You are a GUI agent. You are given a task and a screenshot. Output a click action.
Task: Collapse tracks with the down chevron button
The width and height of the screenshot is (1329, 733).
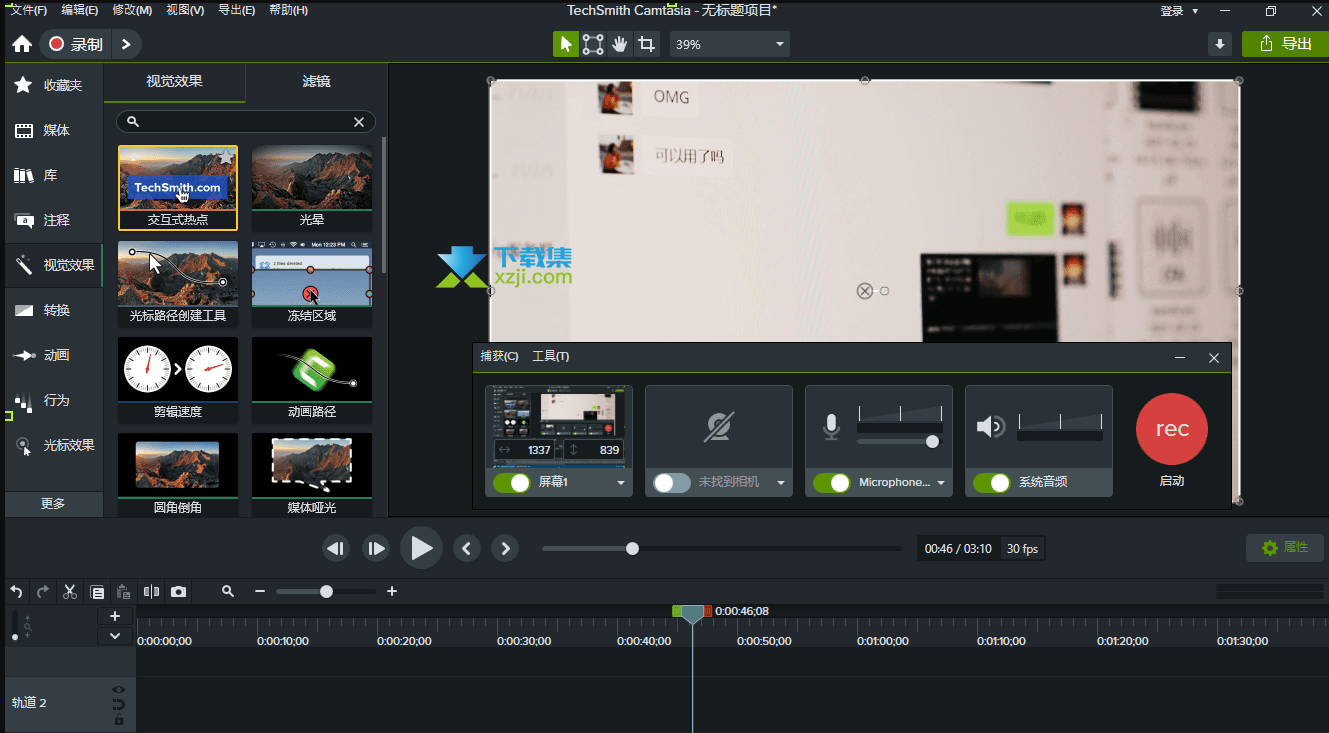tap(115, 636)
